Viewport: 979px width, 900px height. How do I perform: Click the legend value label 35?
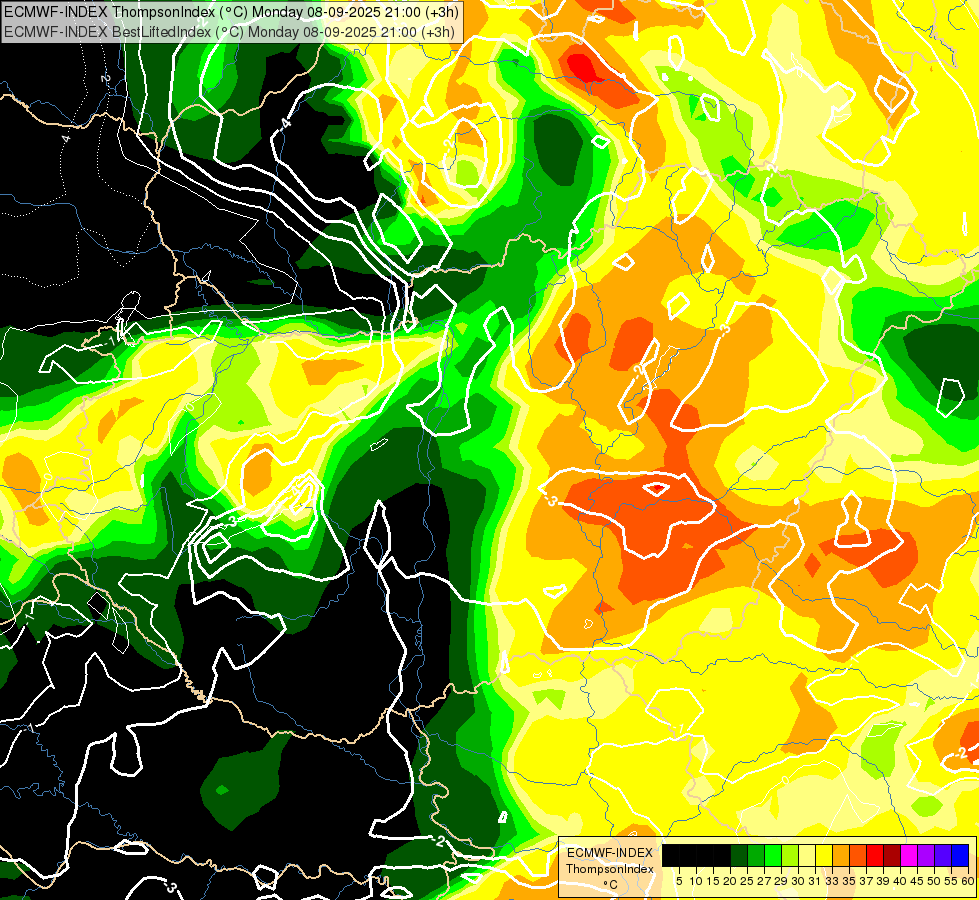[x=849, y=881]
